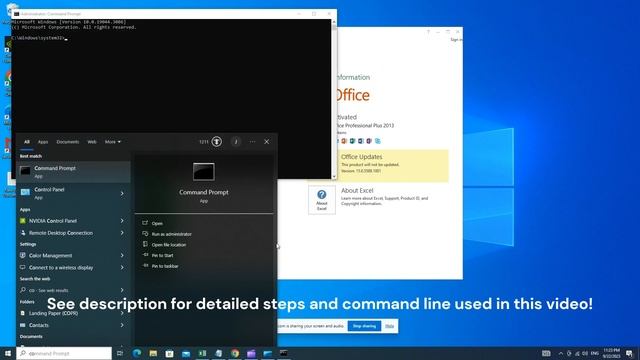This screenshot has height=360, width=640.
Task: Open the Windows Start button
Action: [8, 353]
